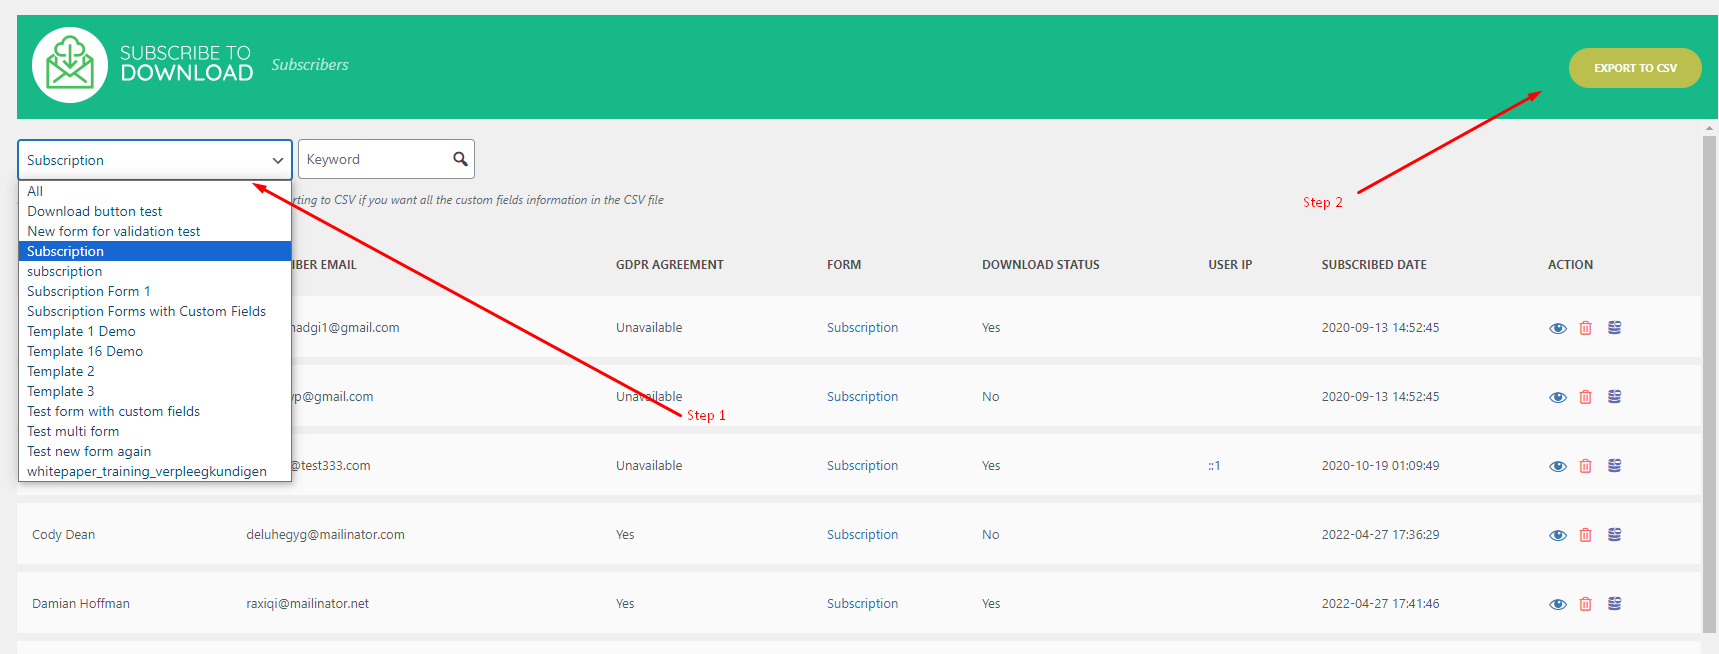
Task: Open Subscription form link in p@gmail.com row
Action: point(862,397)
